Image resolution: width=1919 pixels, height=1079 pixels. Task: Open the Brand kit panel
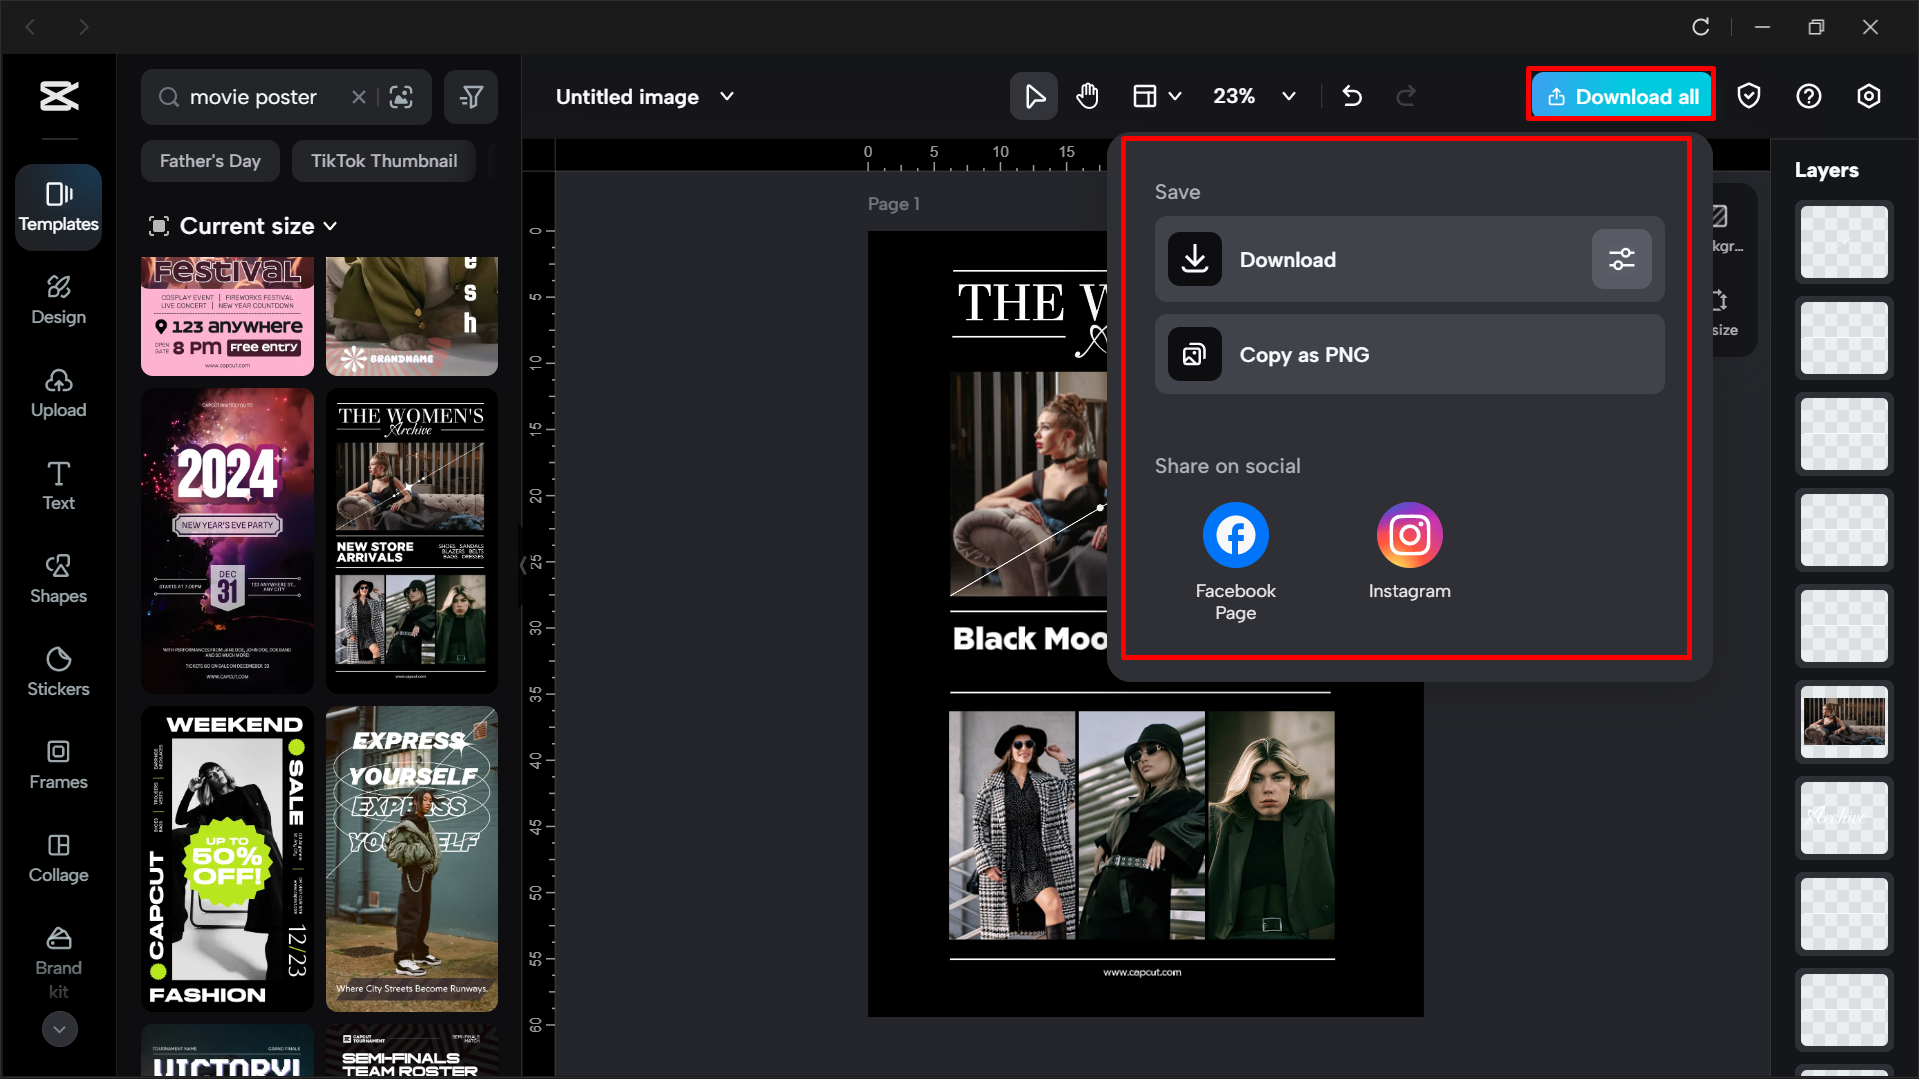59,962
